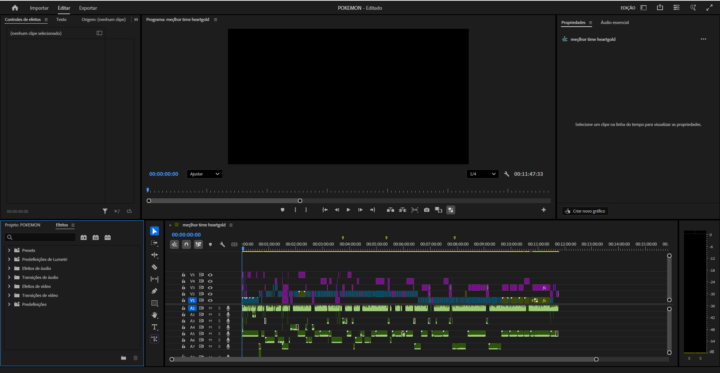Click New Bin folder icon in Effects panel

pos(124,358)
